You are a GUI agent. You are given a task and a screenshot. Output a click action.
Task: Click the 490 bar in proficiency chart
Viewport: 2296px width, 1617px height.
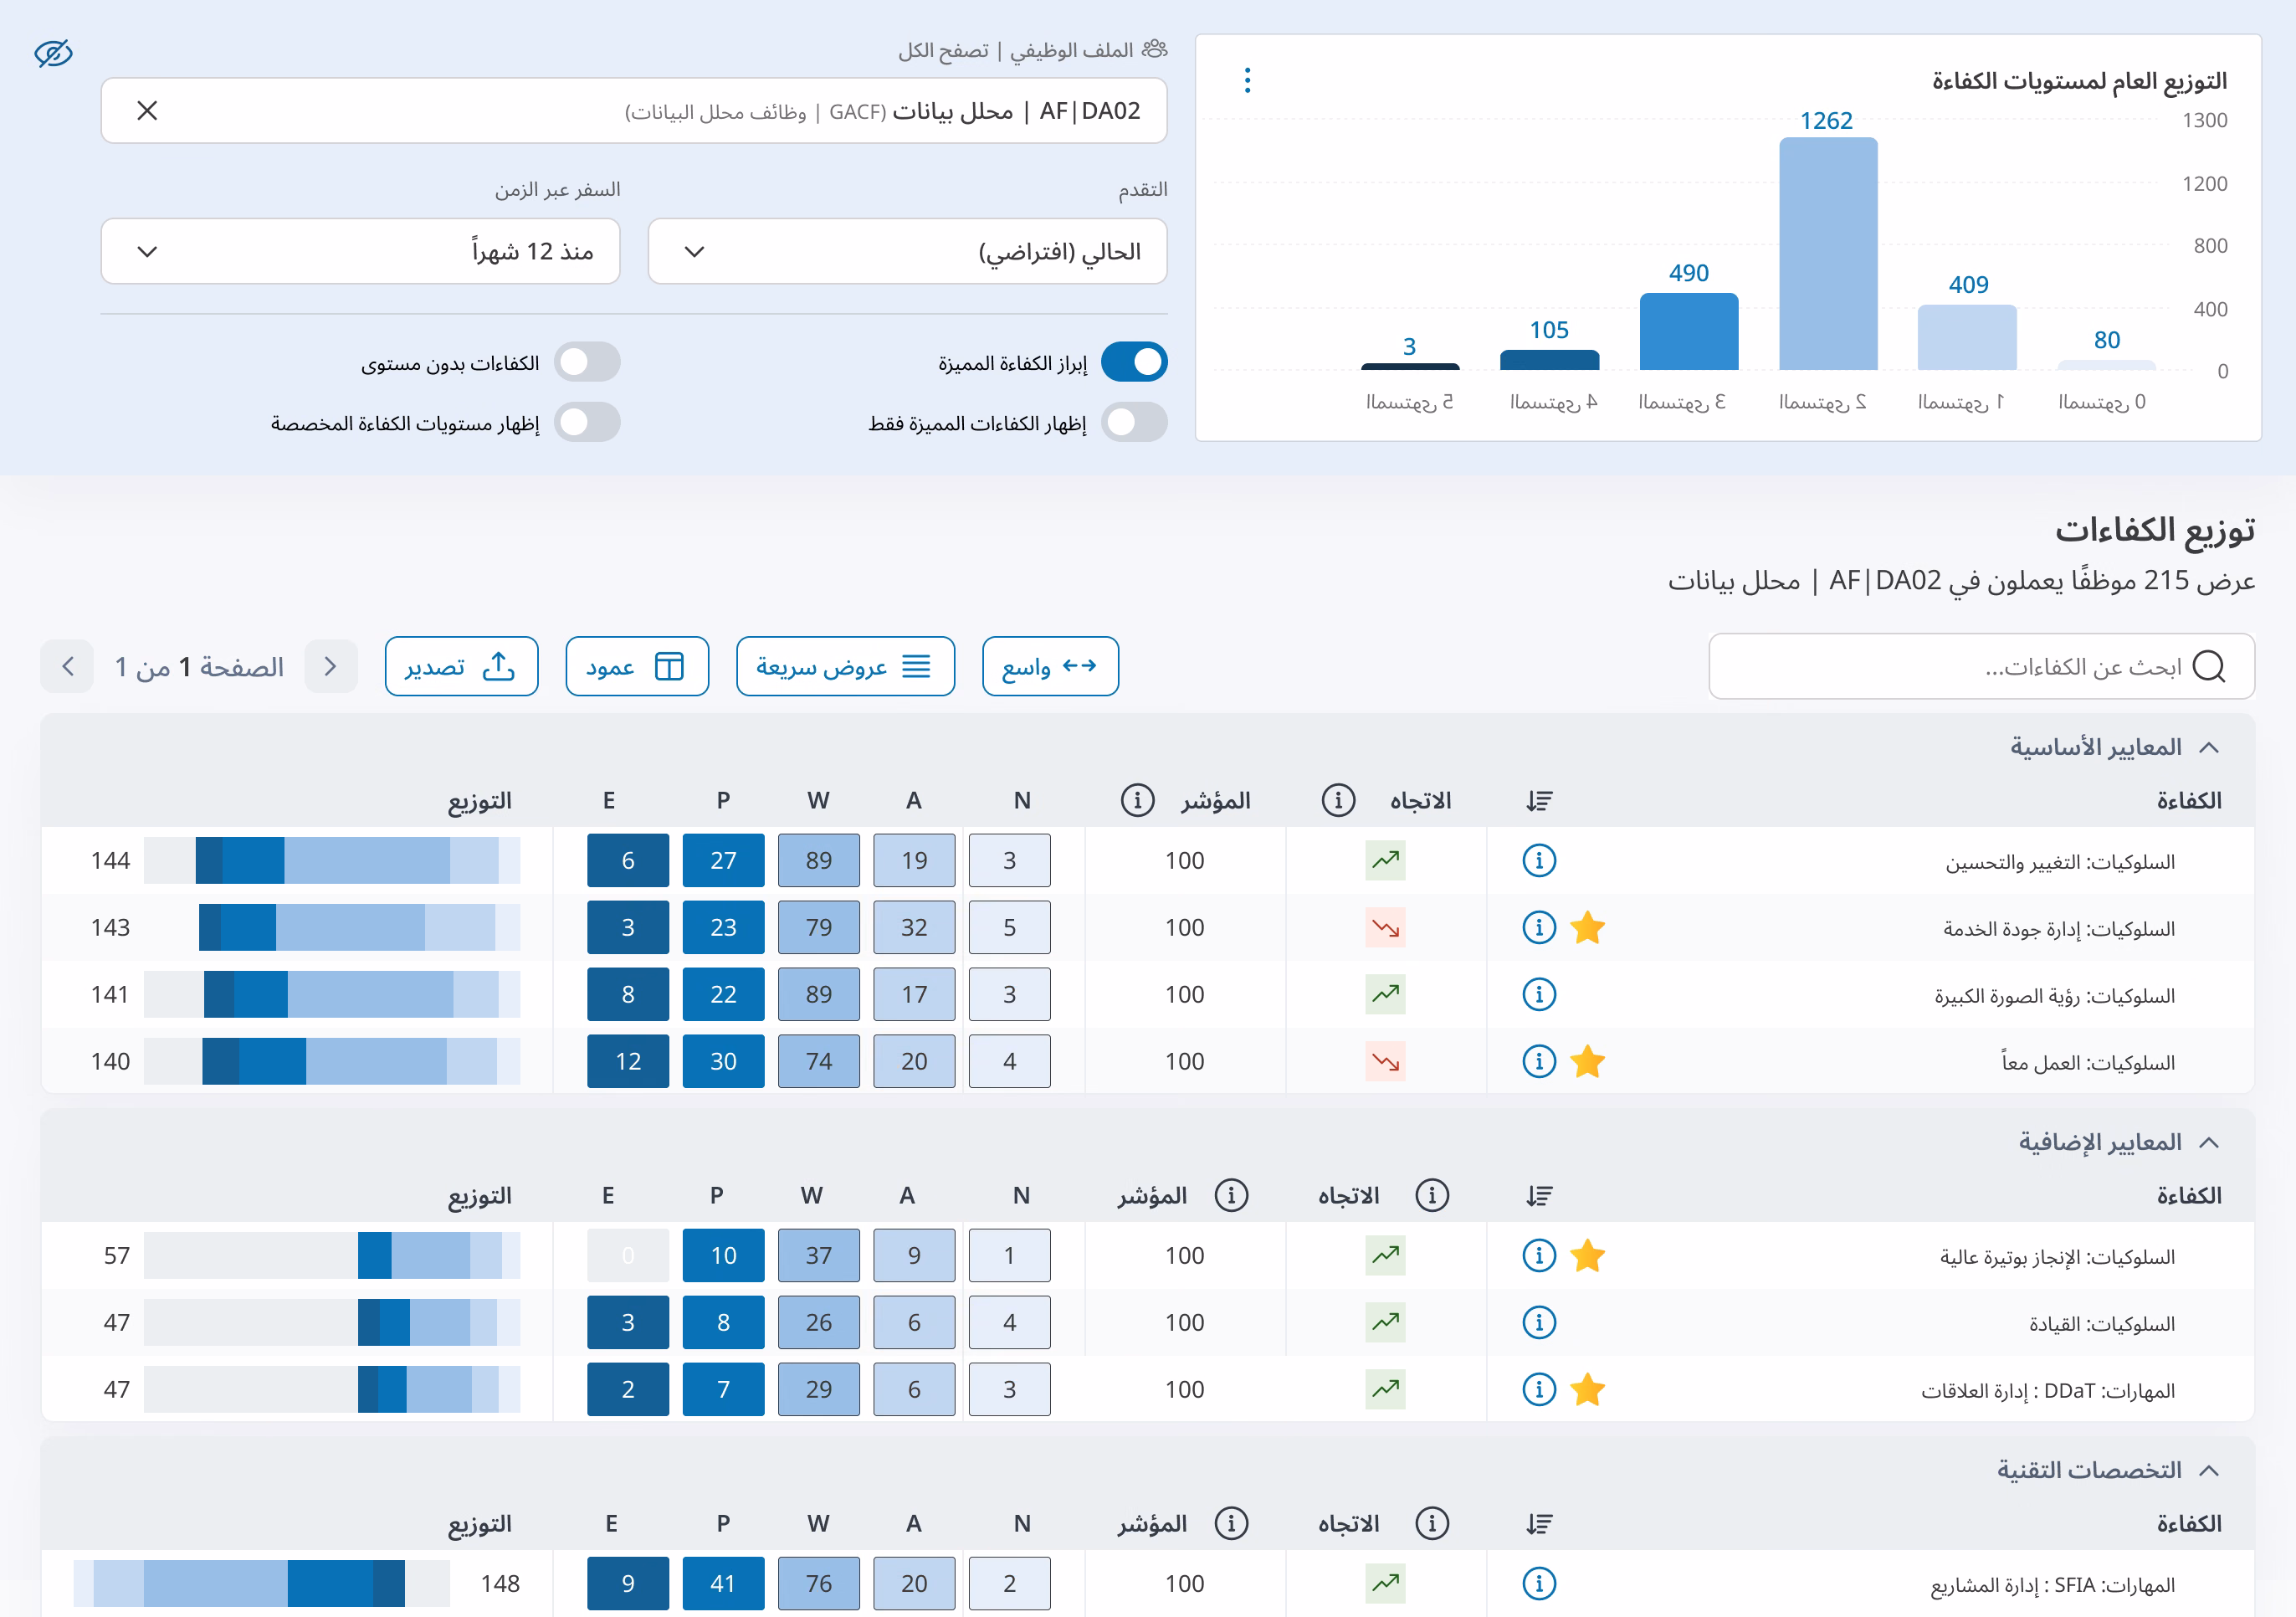(1689, 331)
